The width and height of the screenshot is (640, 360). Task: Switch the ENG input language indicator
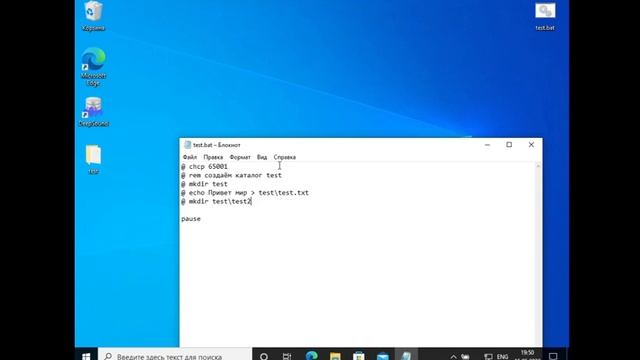pos(502,357)
